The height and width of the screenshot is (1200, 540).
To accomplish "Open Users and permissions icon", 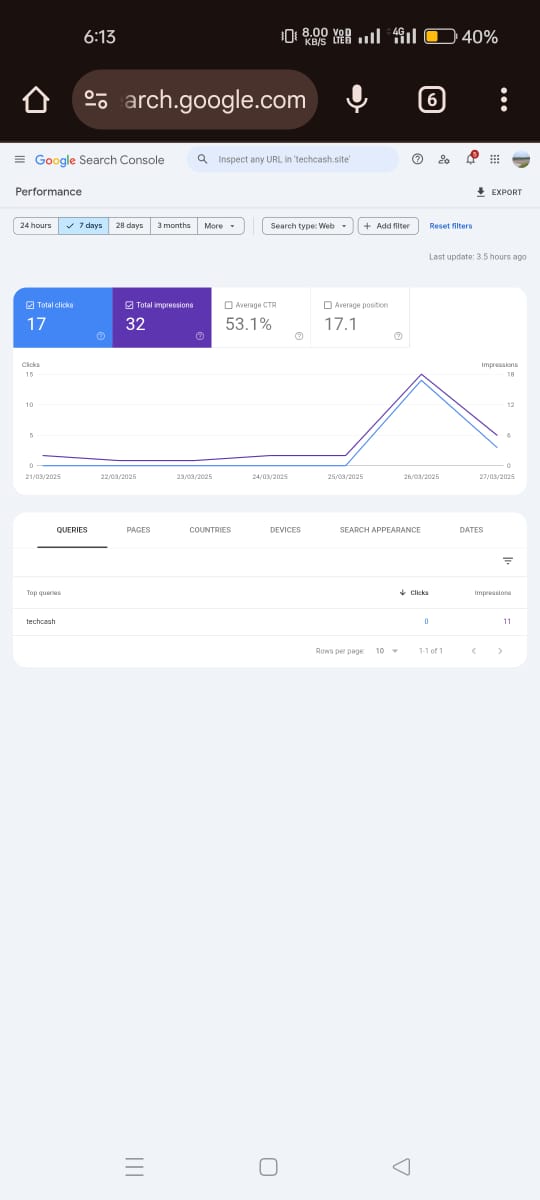I will click(444, 159).
